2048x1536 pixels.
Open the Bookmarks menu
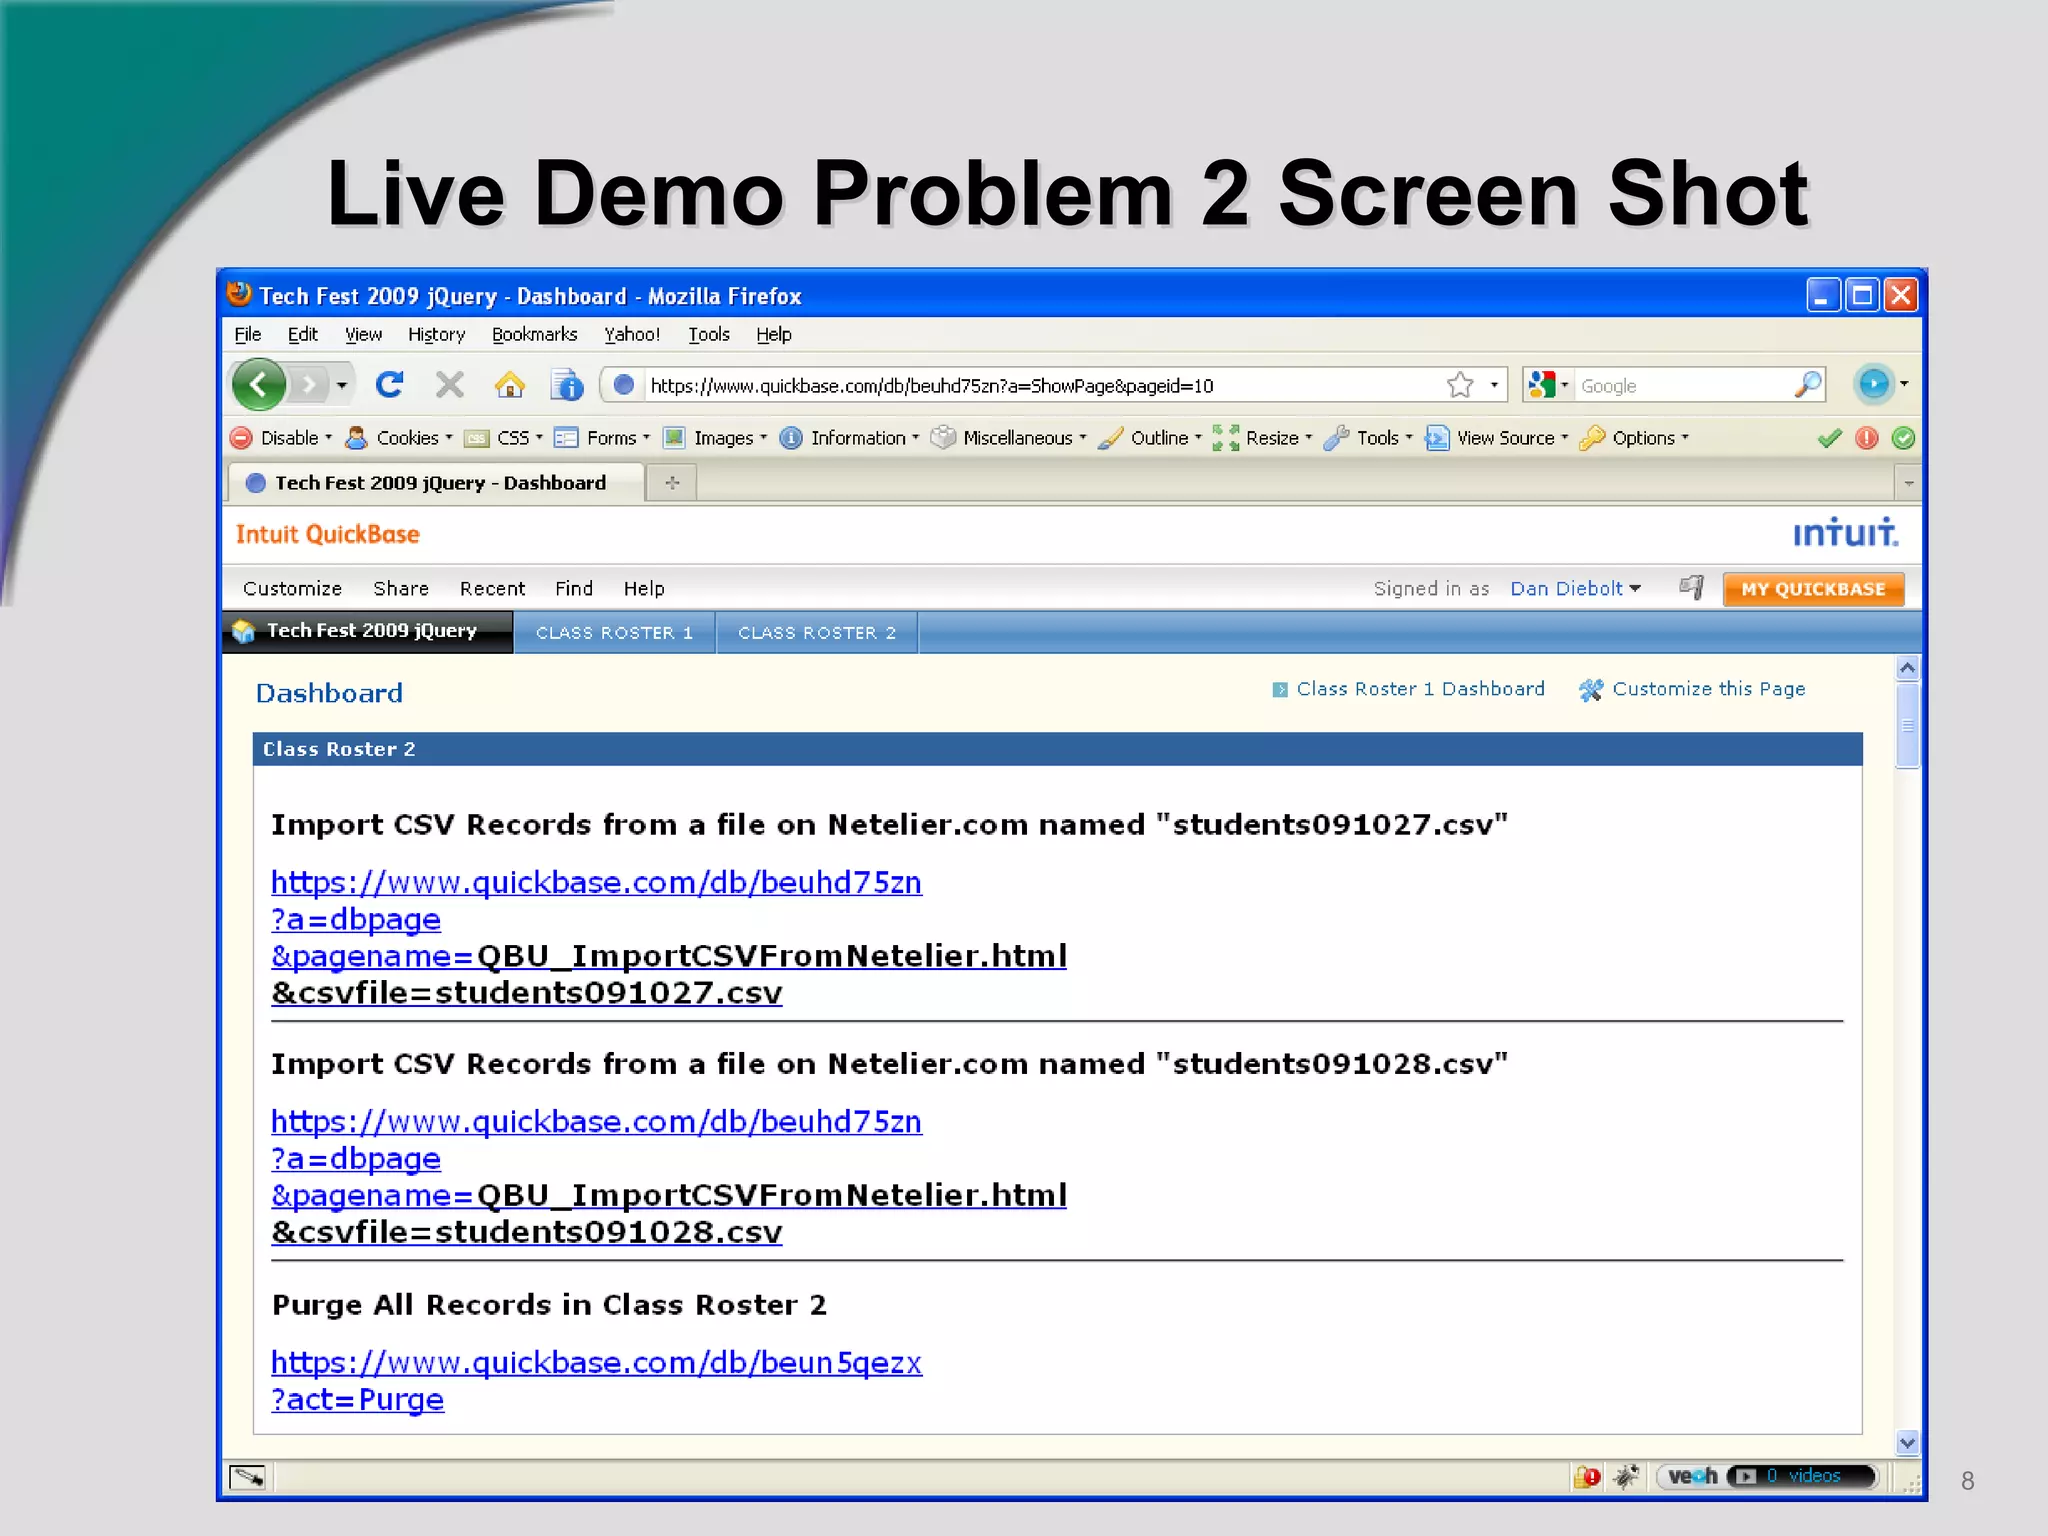pyautogui.click(x=534, y=334)
